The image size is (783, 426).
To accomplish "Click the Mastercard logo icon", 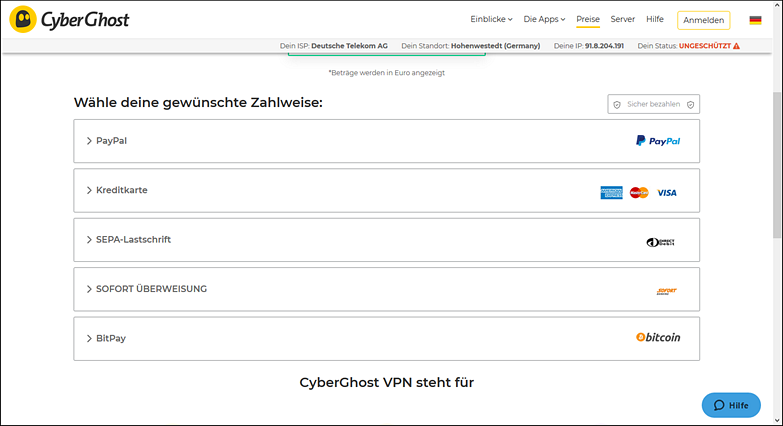I will 639,193.
